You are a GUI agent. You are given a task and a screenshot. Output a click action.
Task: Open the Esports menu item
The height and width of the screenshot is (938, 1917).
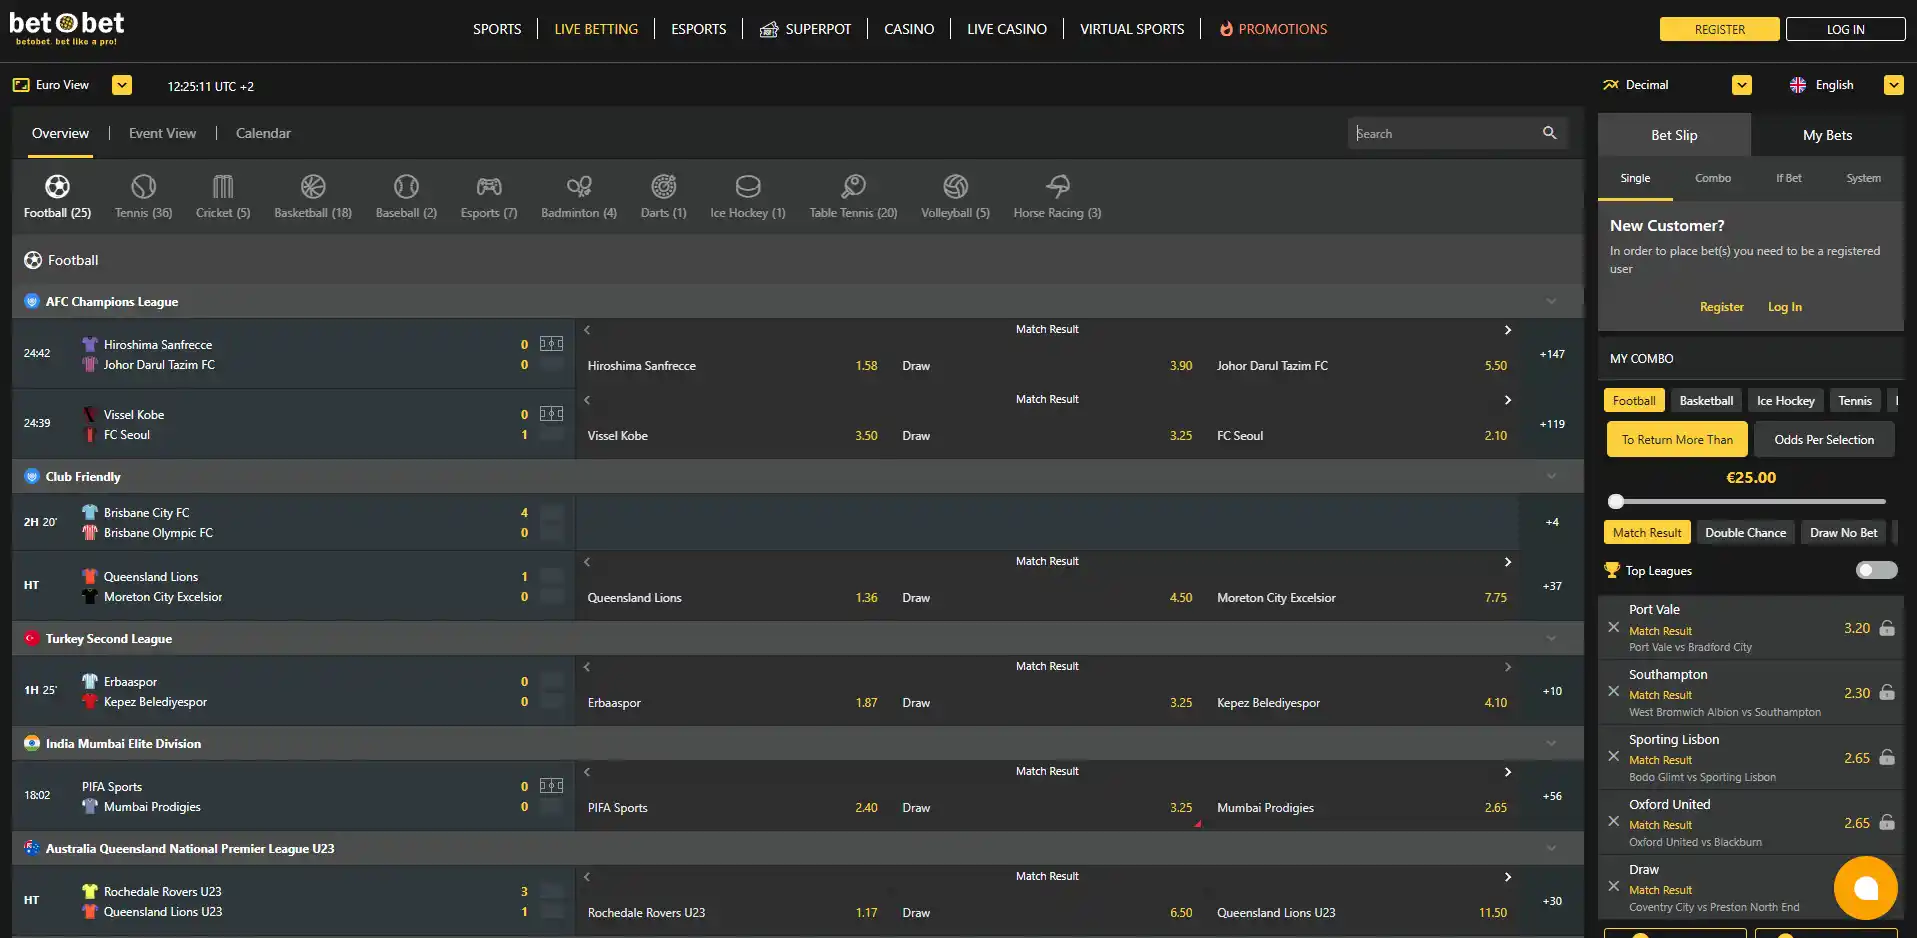click(x=698, y=29)
